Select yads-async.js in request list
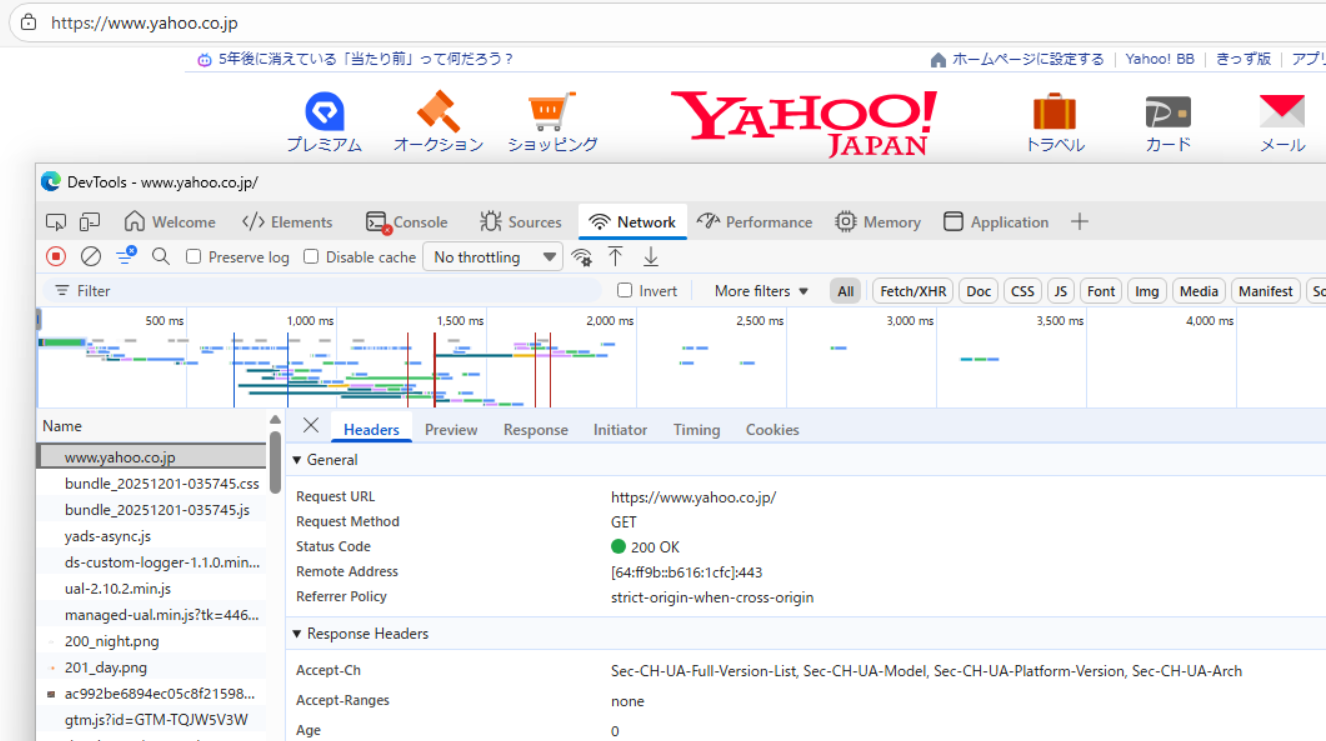The height and width of the screenshot is (741, 1326). click(108, 536)
